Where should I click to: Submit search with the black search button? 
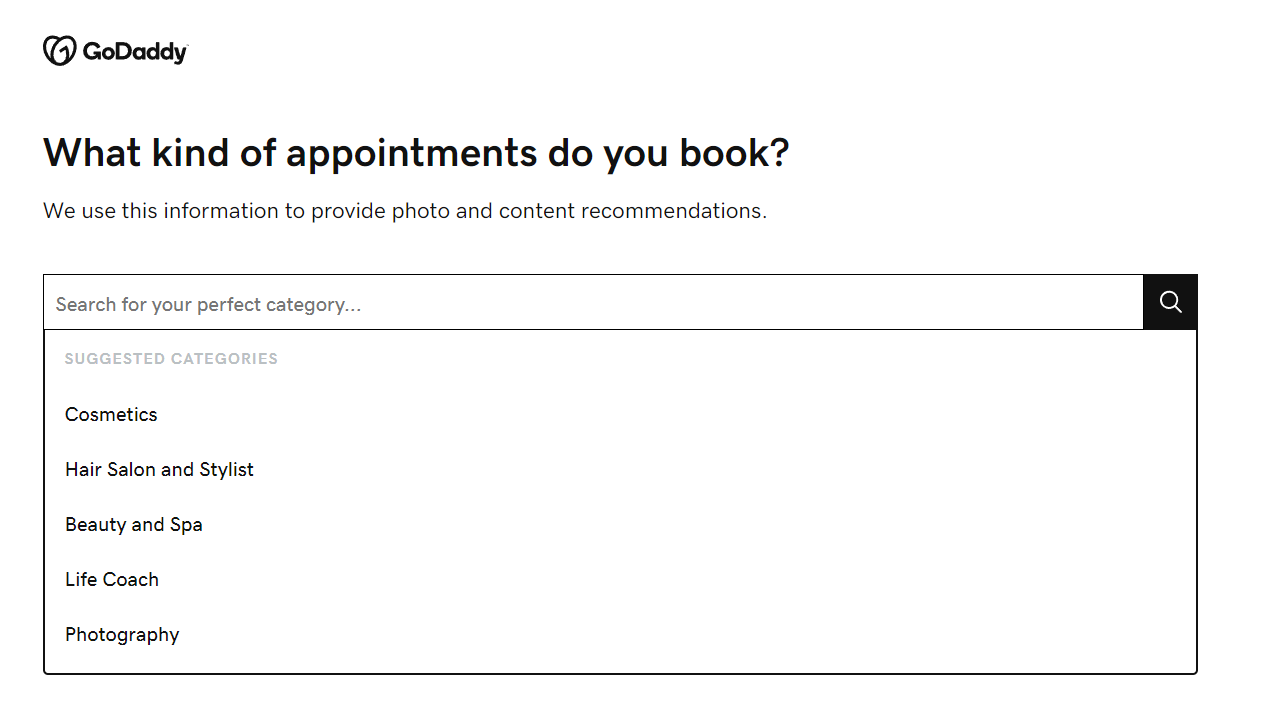[x=1170, y=302]
